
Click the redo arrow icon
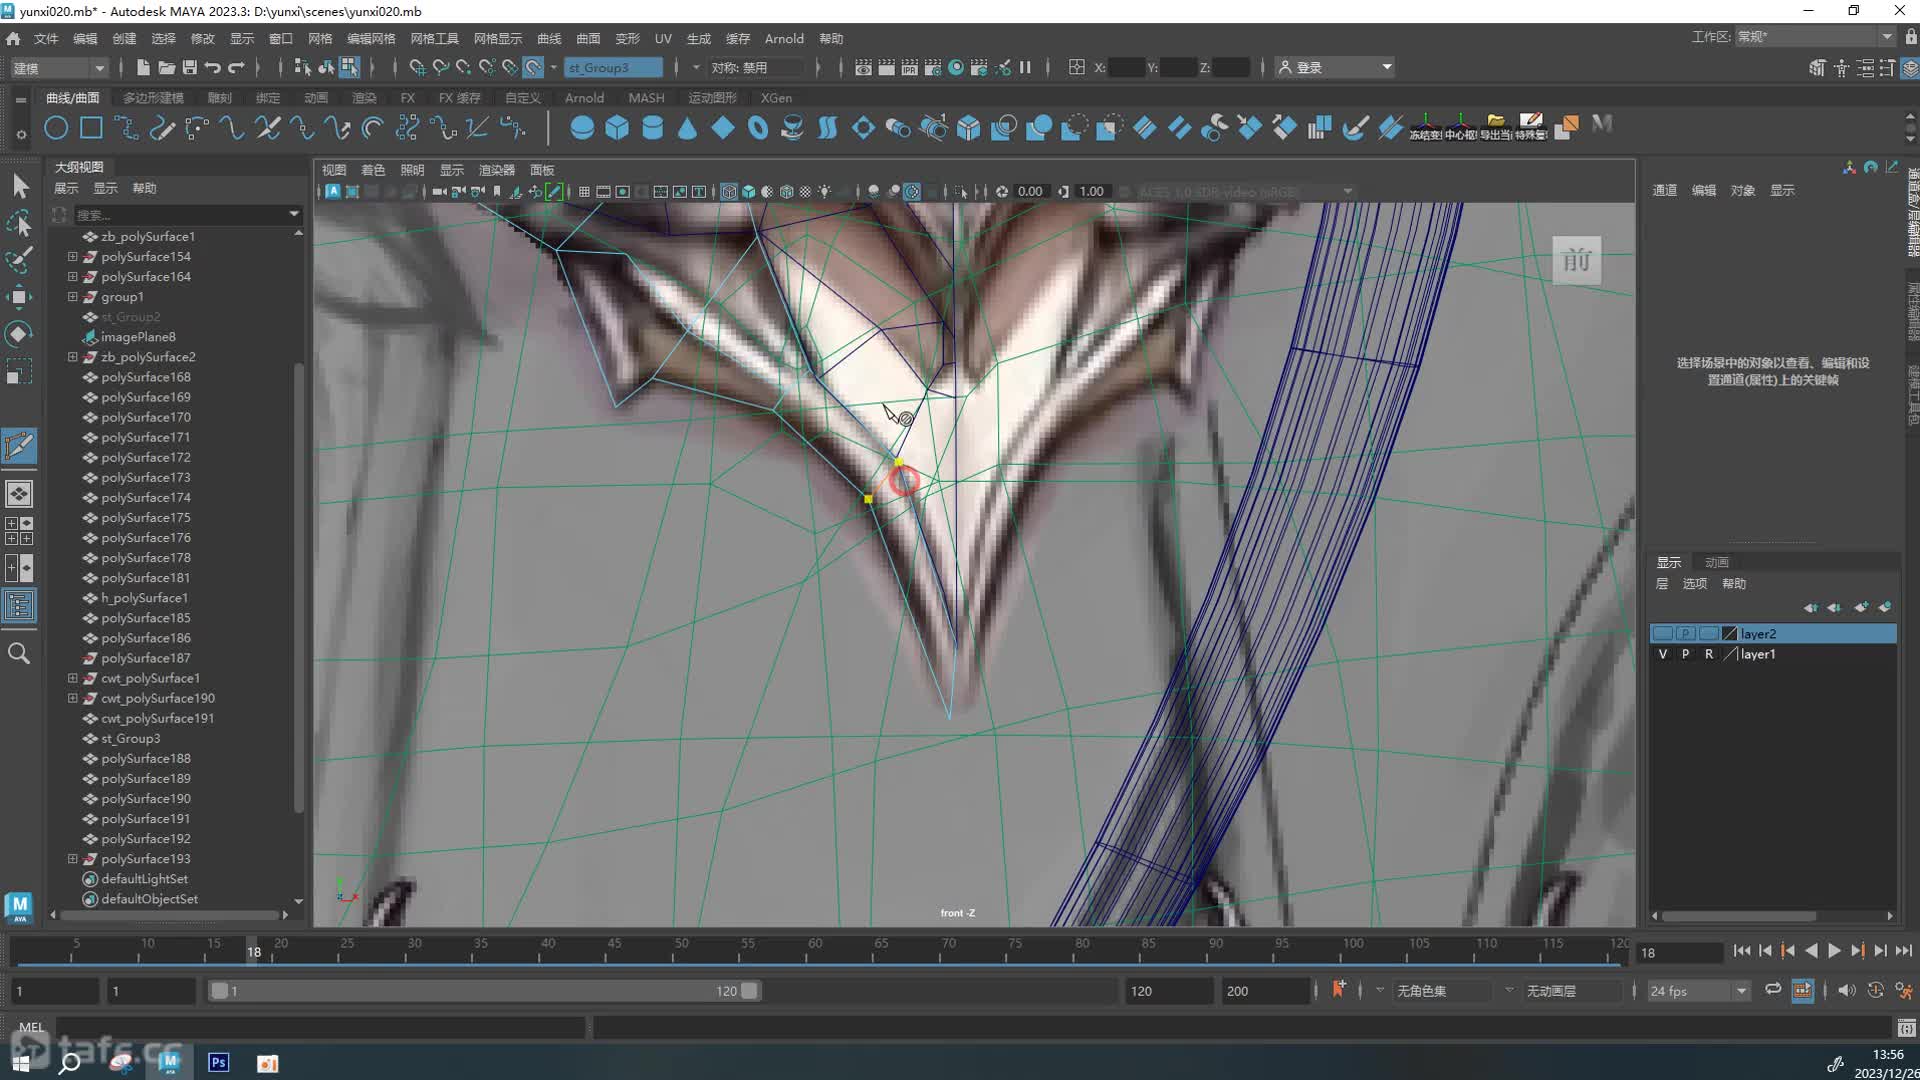tap(236, 67)
